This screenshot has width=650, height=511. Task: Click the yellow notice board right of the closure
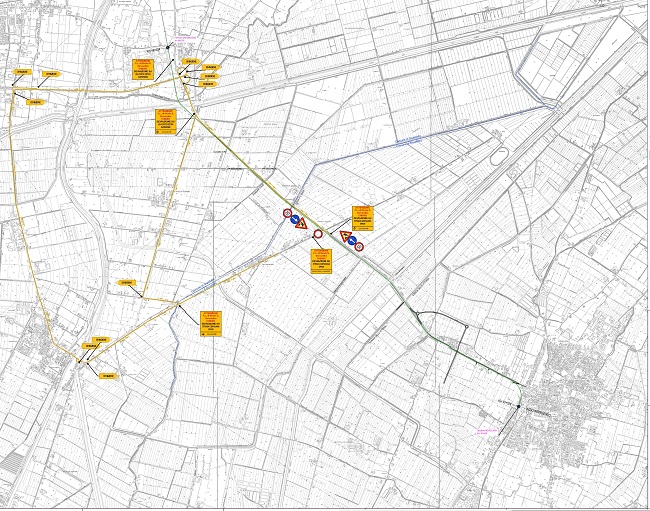click(364, 217)
